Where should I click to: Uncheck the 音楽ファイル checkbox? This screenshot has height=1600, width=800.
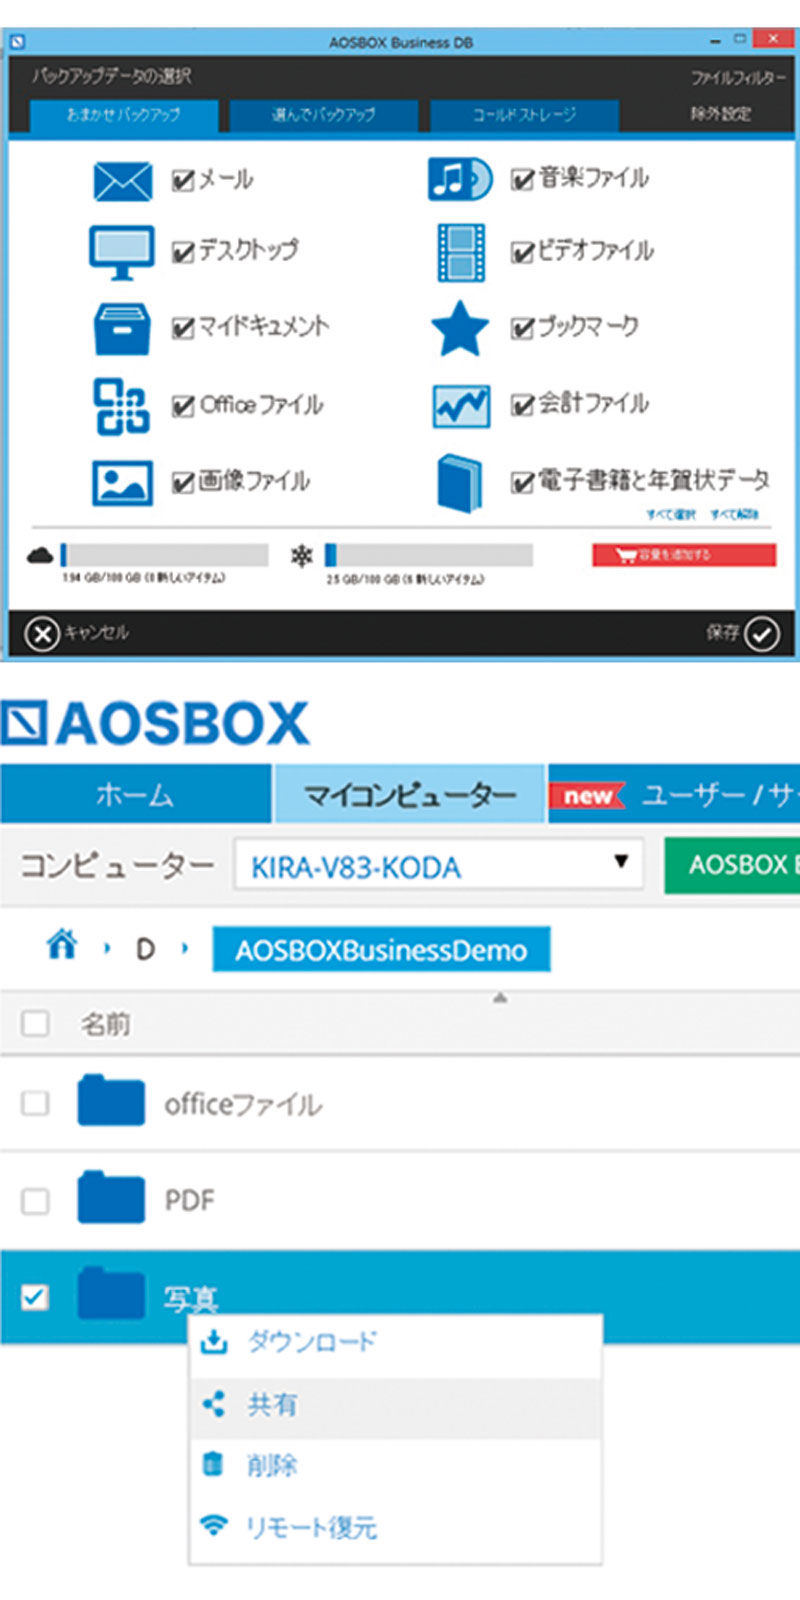pyautogui.click(x=523, y=180)
